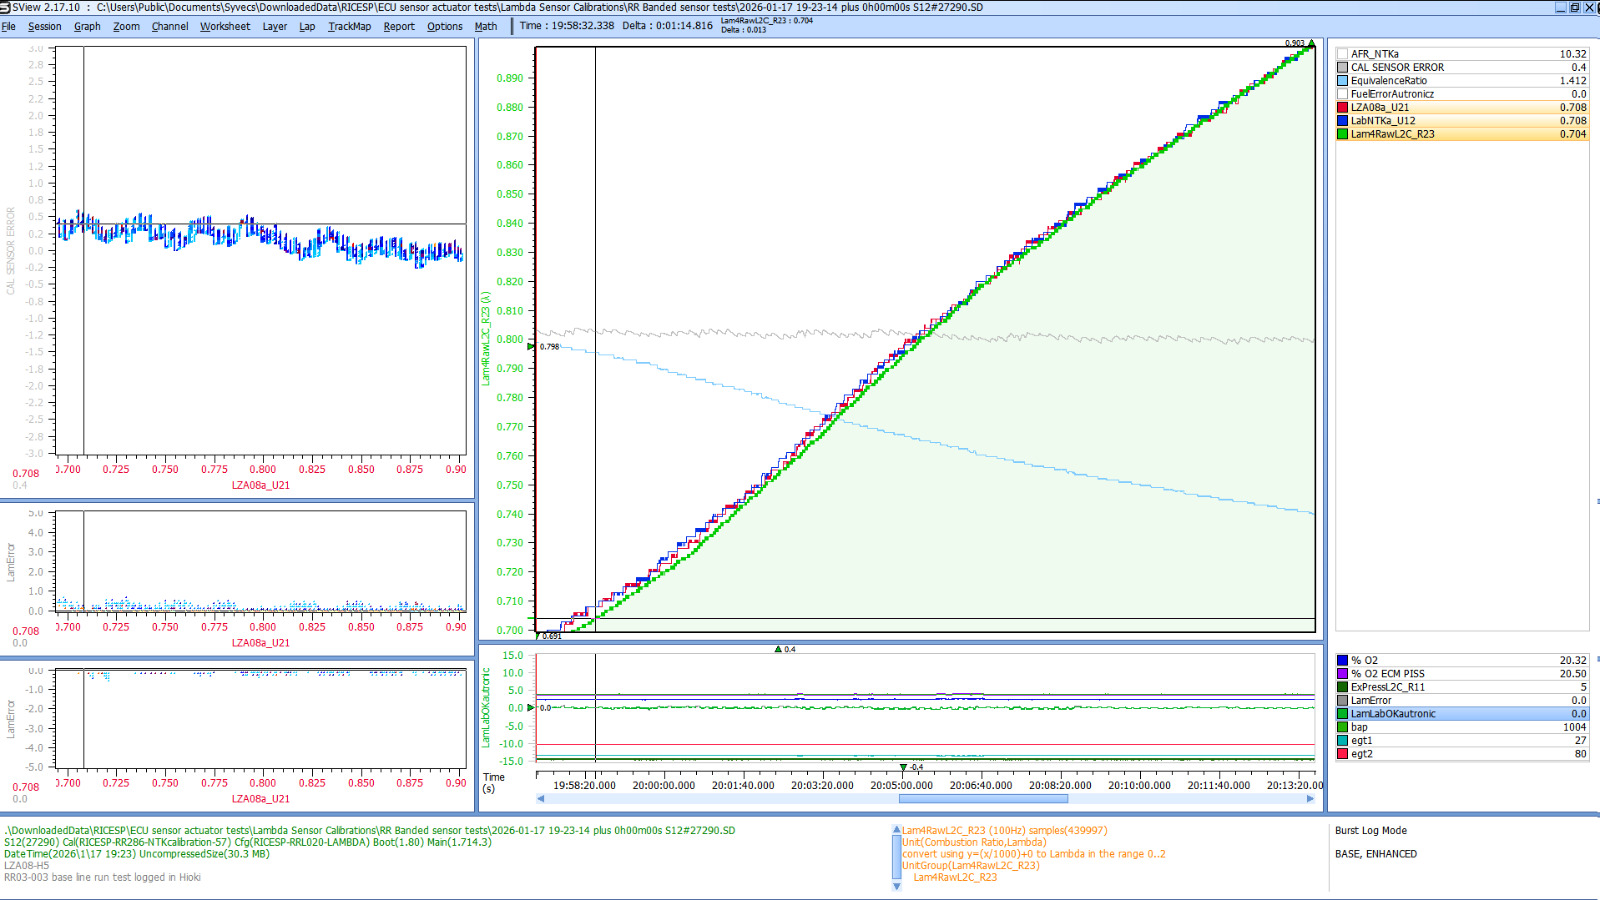Click the up-arrow stepper above Lam4RawL2C_R23 channel info
This screenshot has width=1600, height=900.
pyautogui.click(x=894, y=828)
